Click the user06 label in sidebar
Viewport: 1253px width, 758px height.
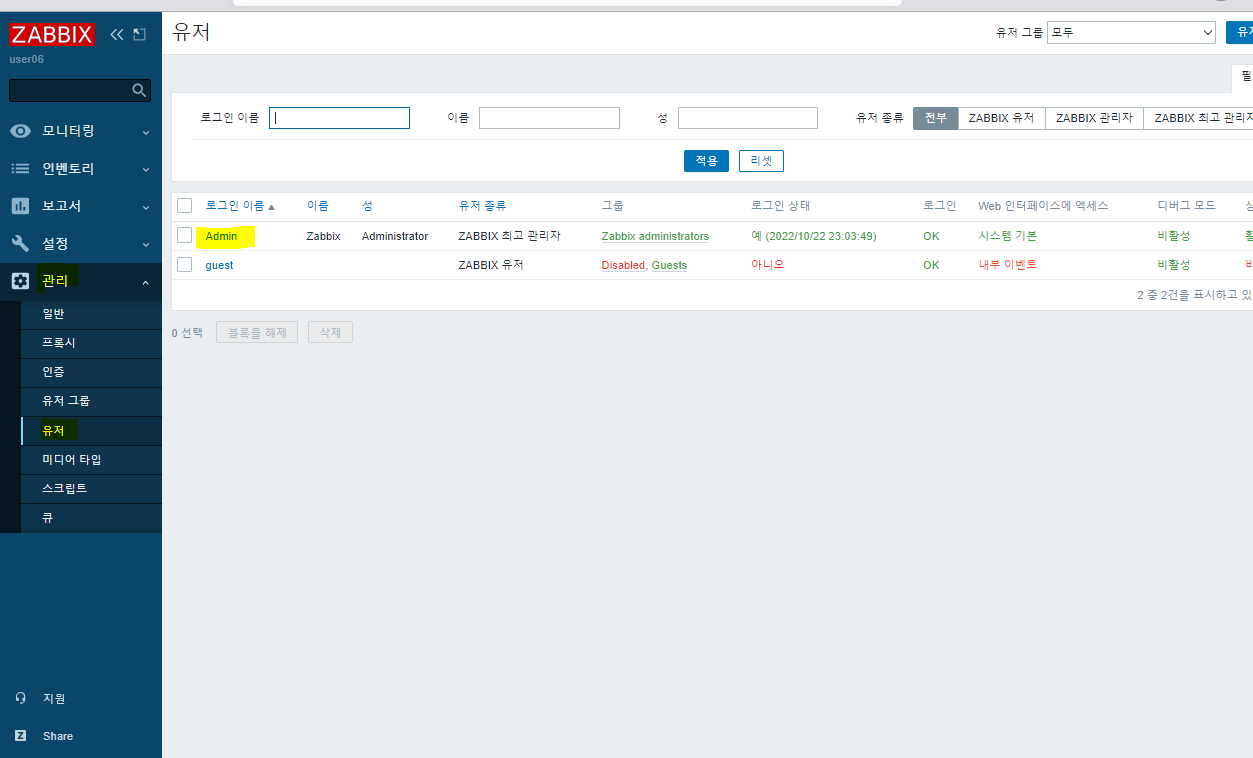27,59
